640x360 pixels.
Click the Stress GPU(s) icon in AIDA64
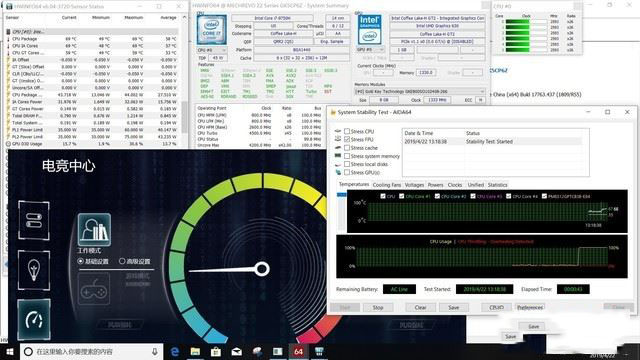[x=338, y=172]
